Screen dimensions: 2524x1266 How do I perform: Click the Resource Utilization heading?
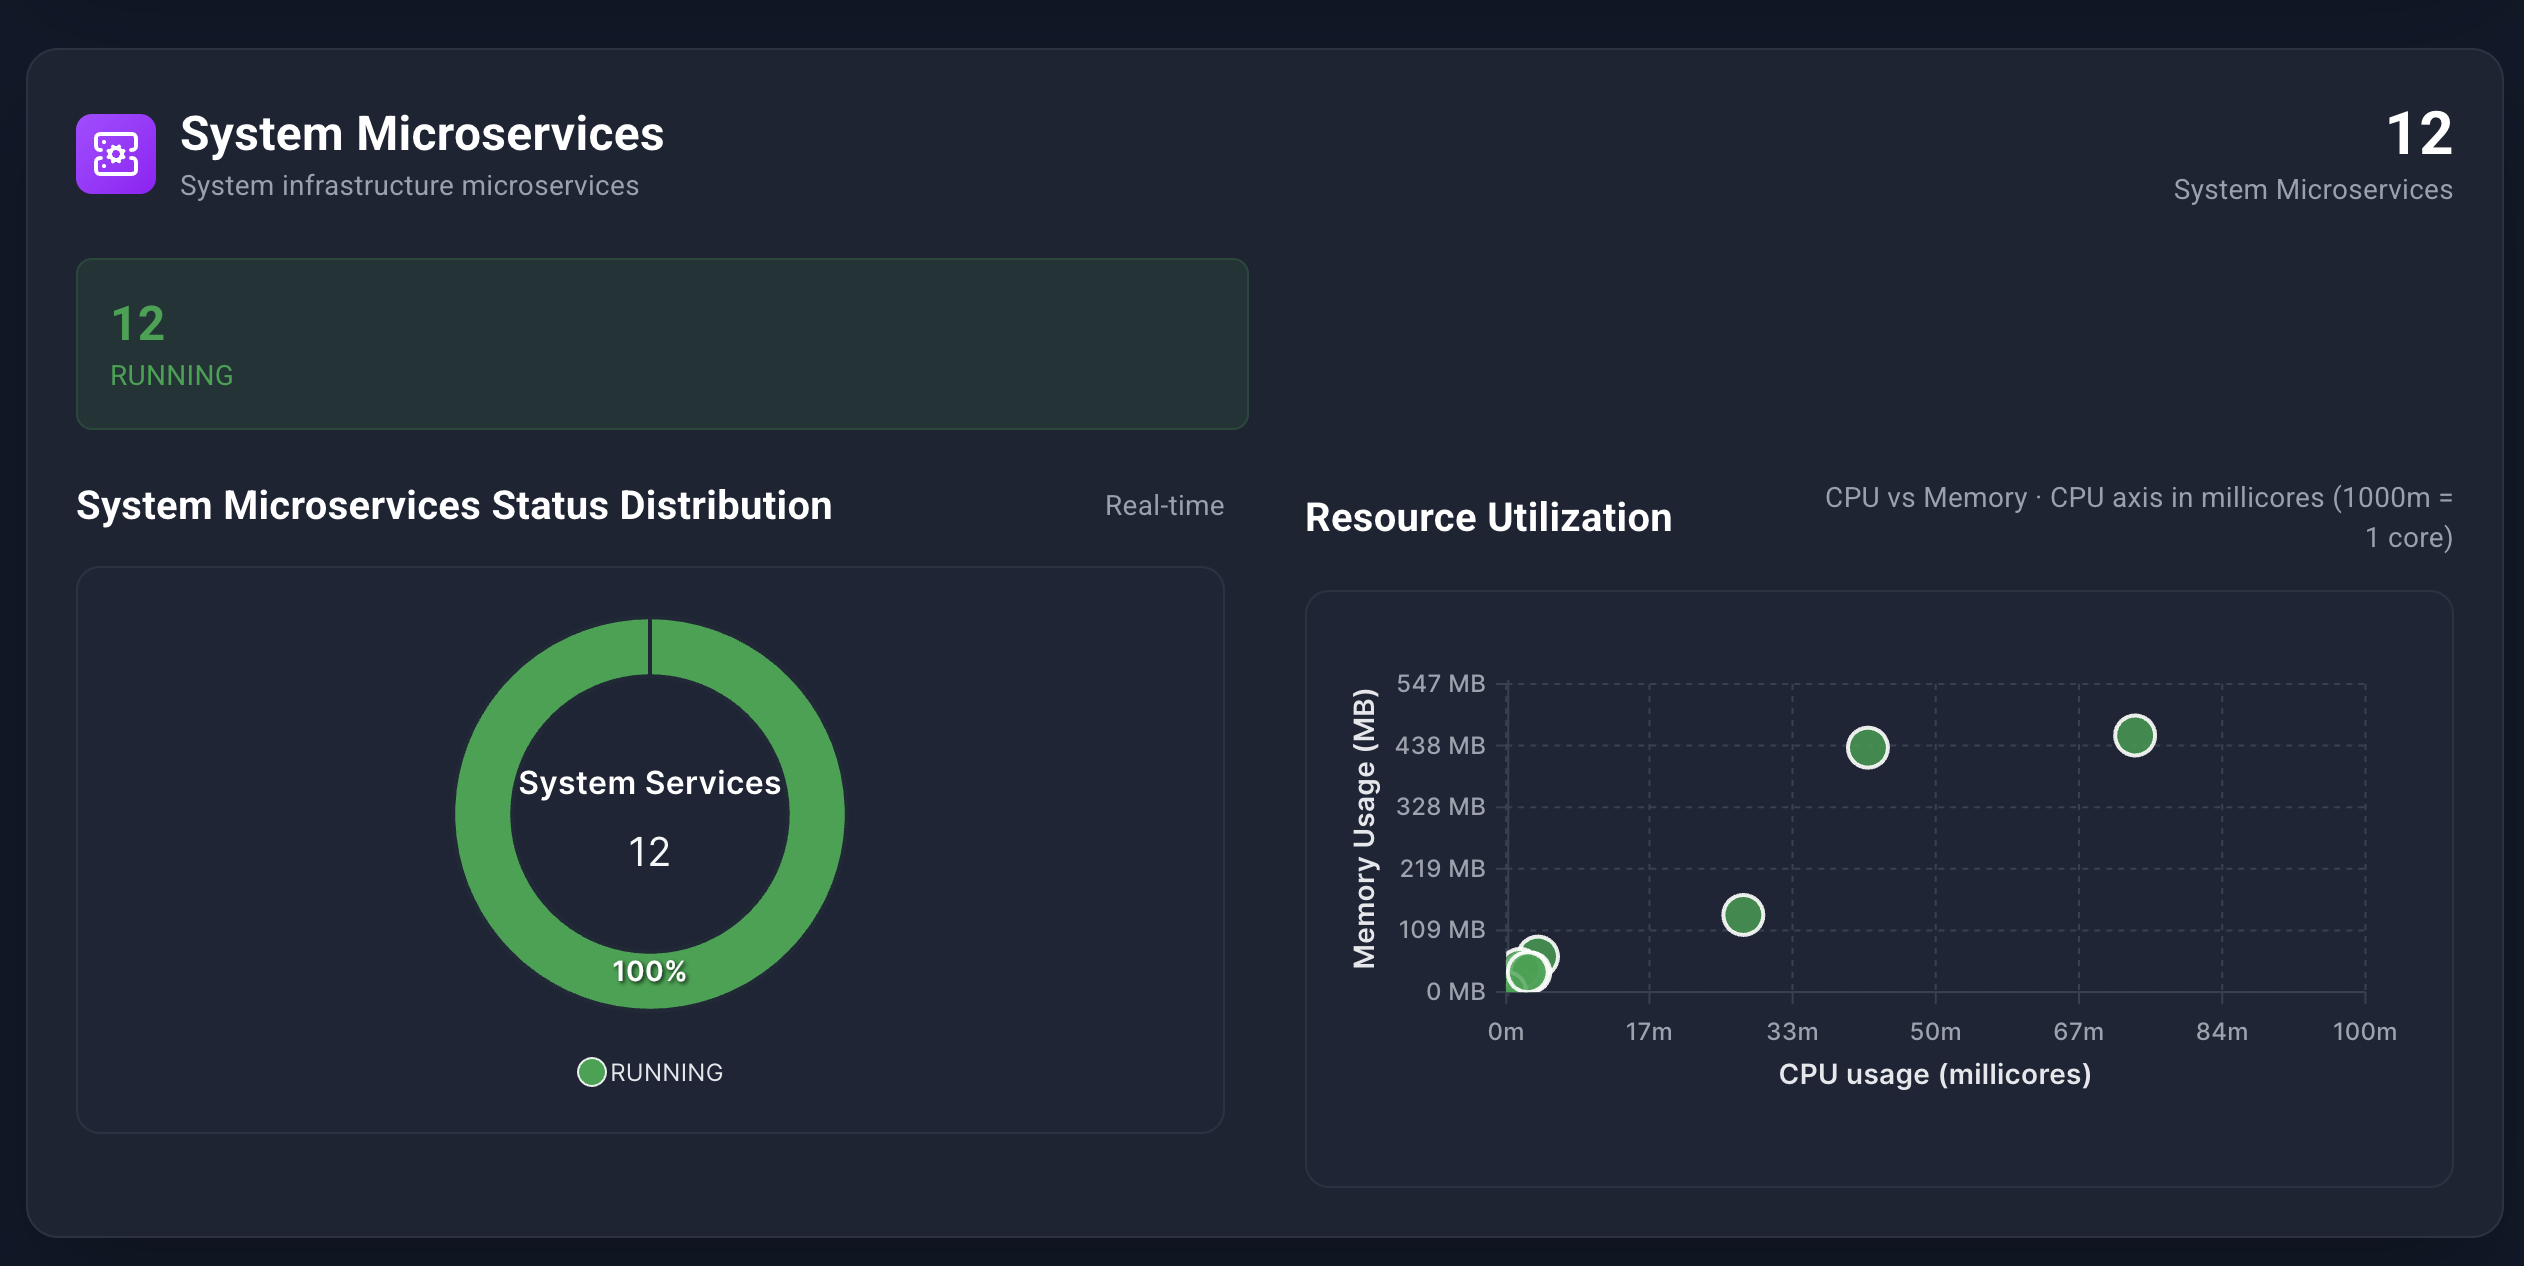coord(1488,517)
